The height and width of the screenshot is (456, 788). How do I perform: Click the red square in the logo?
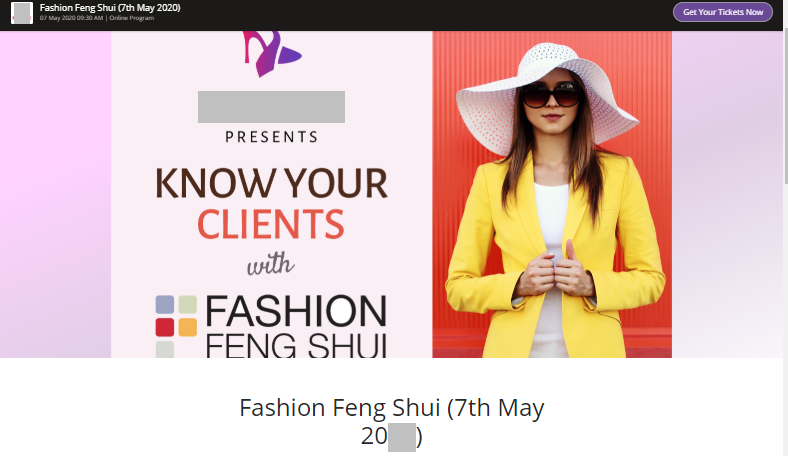165,327
